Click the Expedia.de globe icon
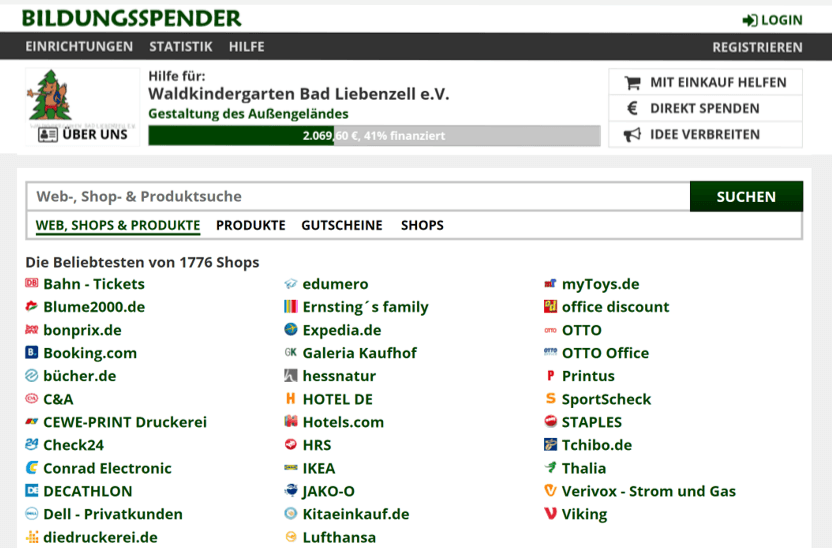 click(x=291, y=329)
